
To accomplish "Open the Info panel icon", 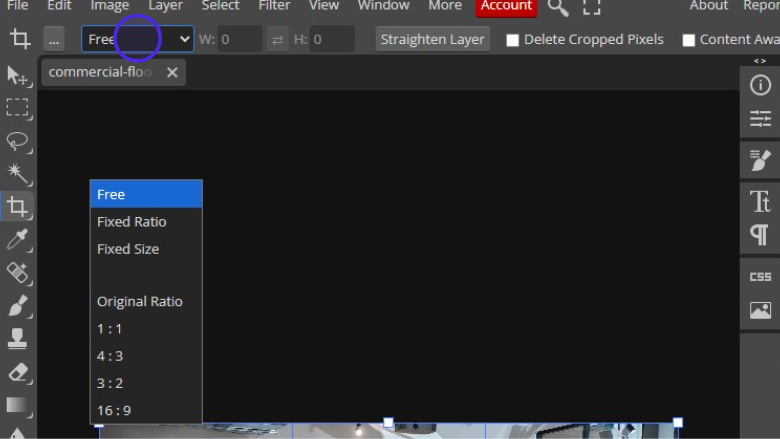I will (760, 86).
